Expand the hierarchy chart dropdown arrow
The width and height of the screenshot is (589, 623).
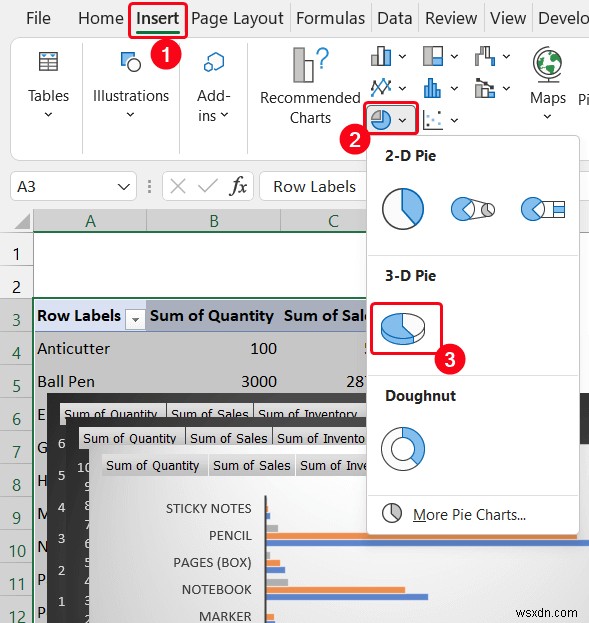coord(454,56)
